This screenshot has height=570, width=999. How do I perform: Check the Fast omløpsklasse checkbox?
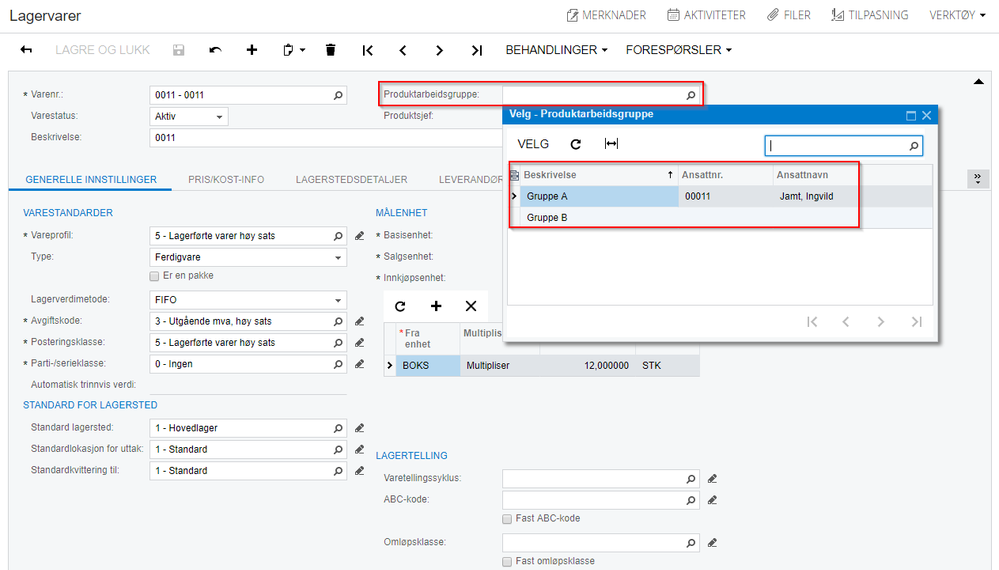tap(507, 562)
